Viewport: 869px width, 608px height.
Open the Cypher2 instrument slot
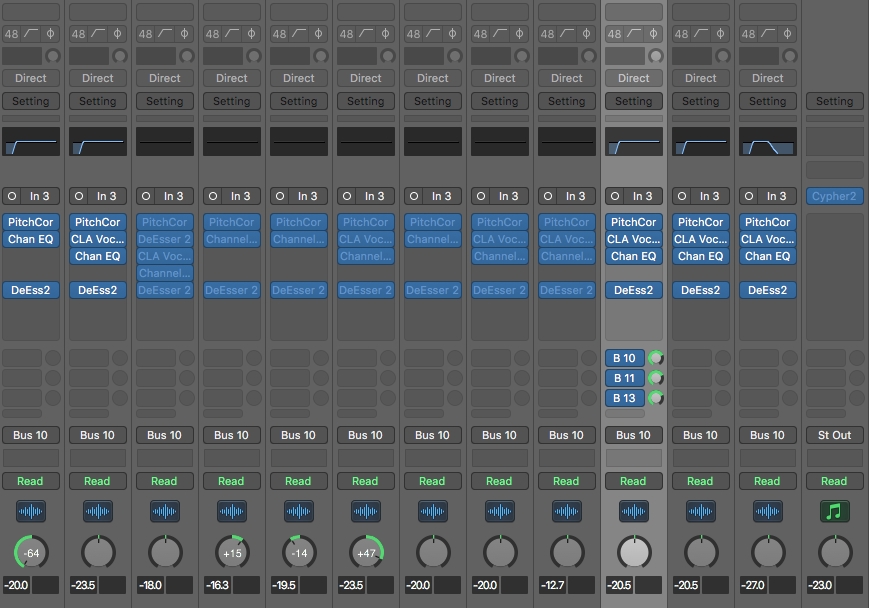(834, 196)
